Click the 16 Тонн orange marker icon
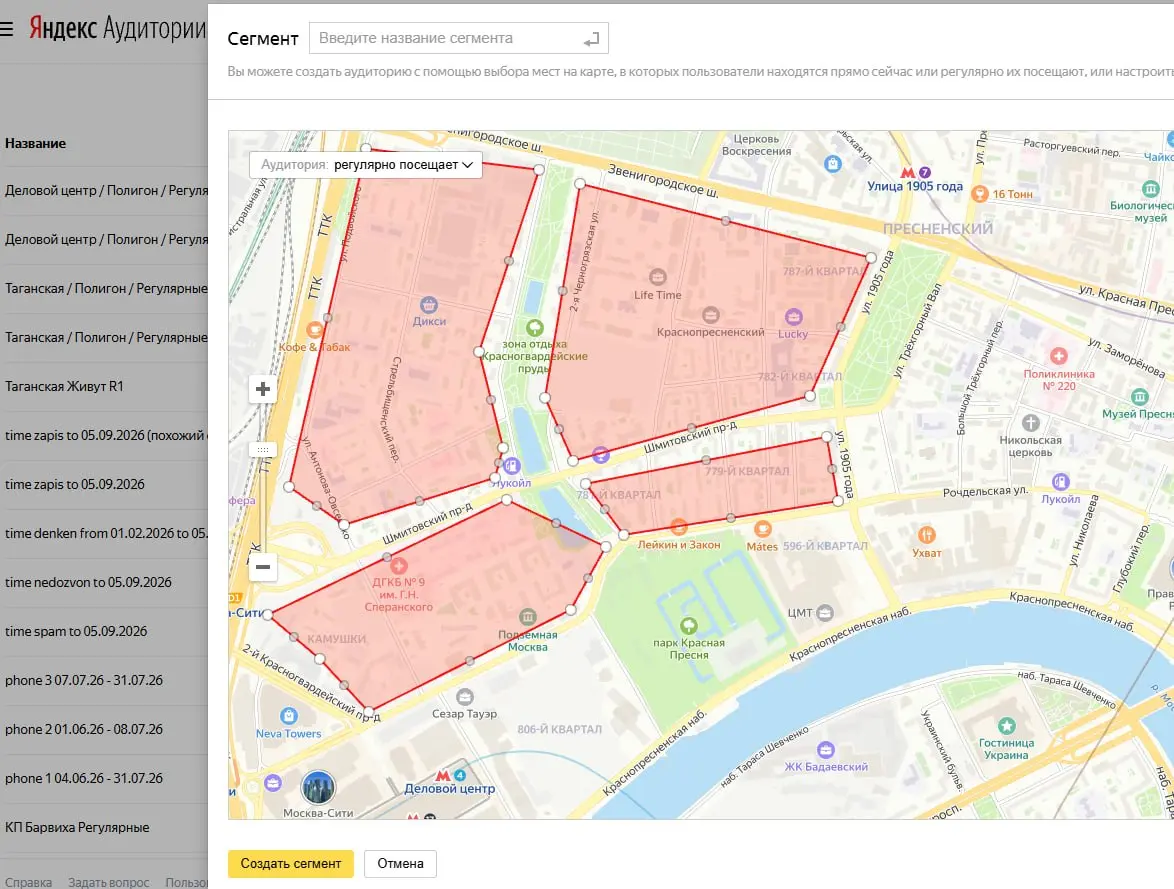This screenshot has width=1174, height=889. click(979, 194)
